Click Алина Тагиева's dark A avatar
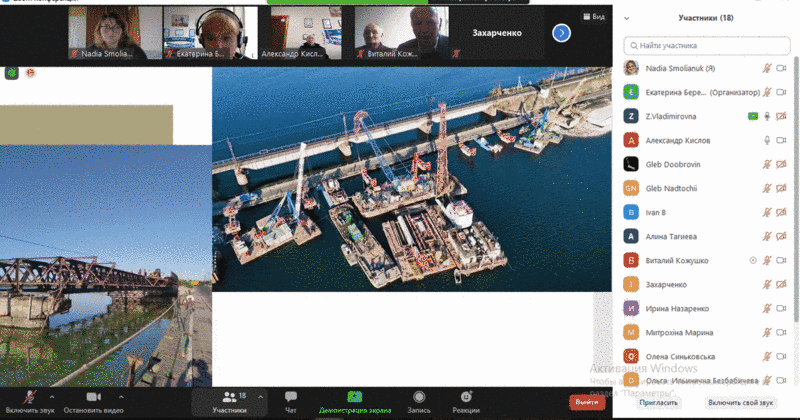The height and width of the screenshot is (420, 800). [x=631, y=236]
